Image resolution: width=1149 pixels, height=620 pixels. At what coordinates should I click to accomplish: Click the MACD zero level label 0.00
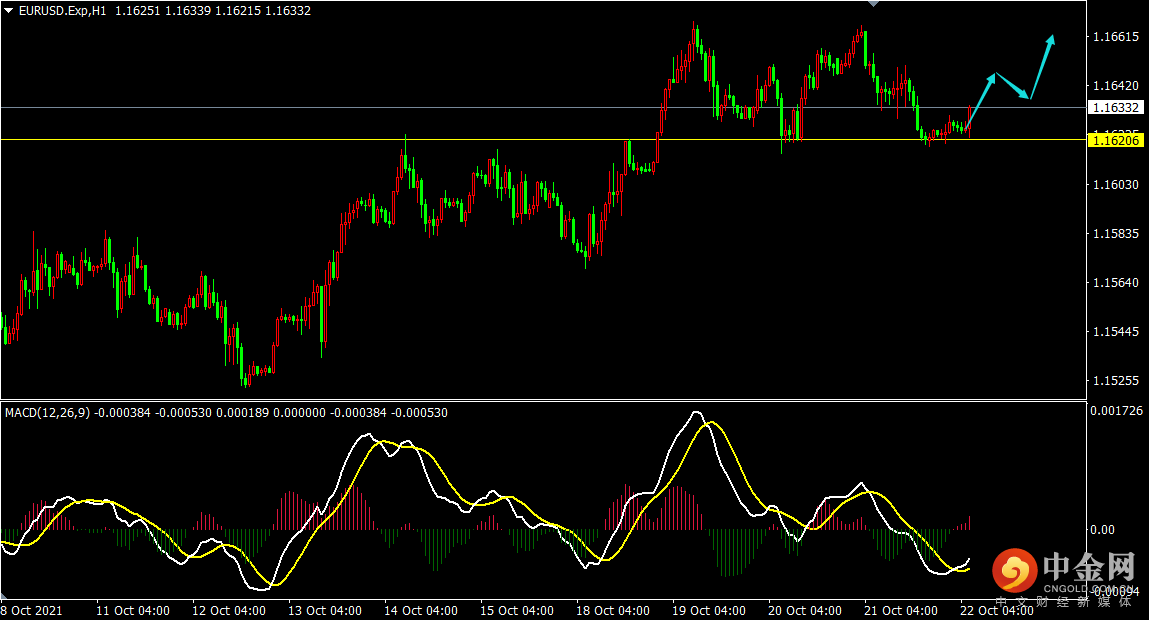(1103, 529)
